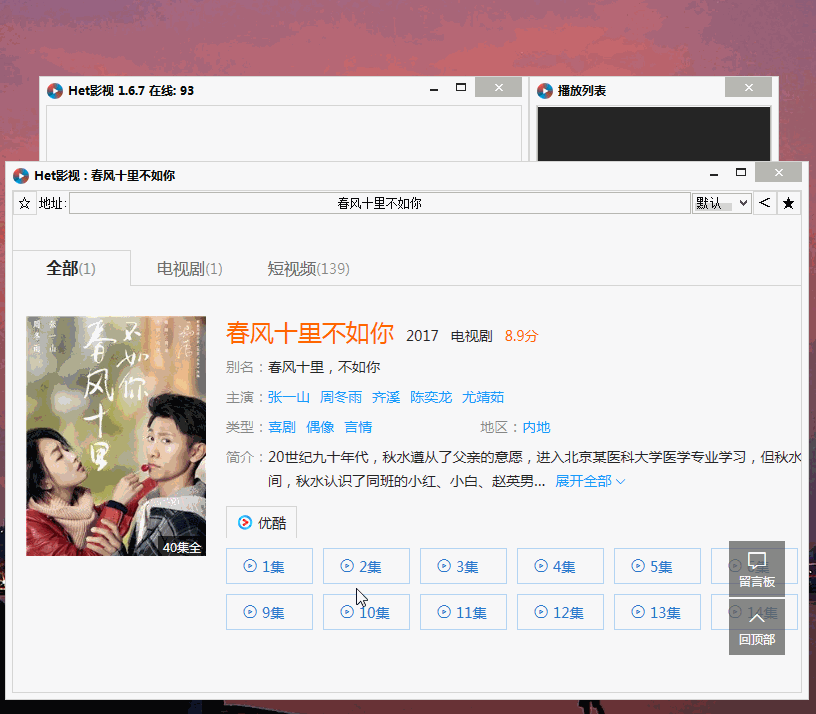This screenshot has height=714, width=816.
Task: Switch to the 全部(1) tab
Action: coord(71,269)
